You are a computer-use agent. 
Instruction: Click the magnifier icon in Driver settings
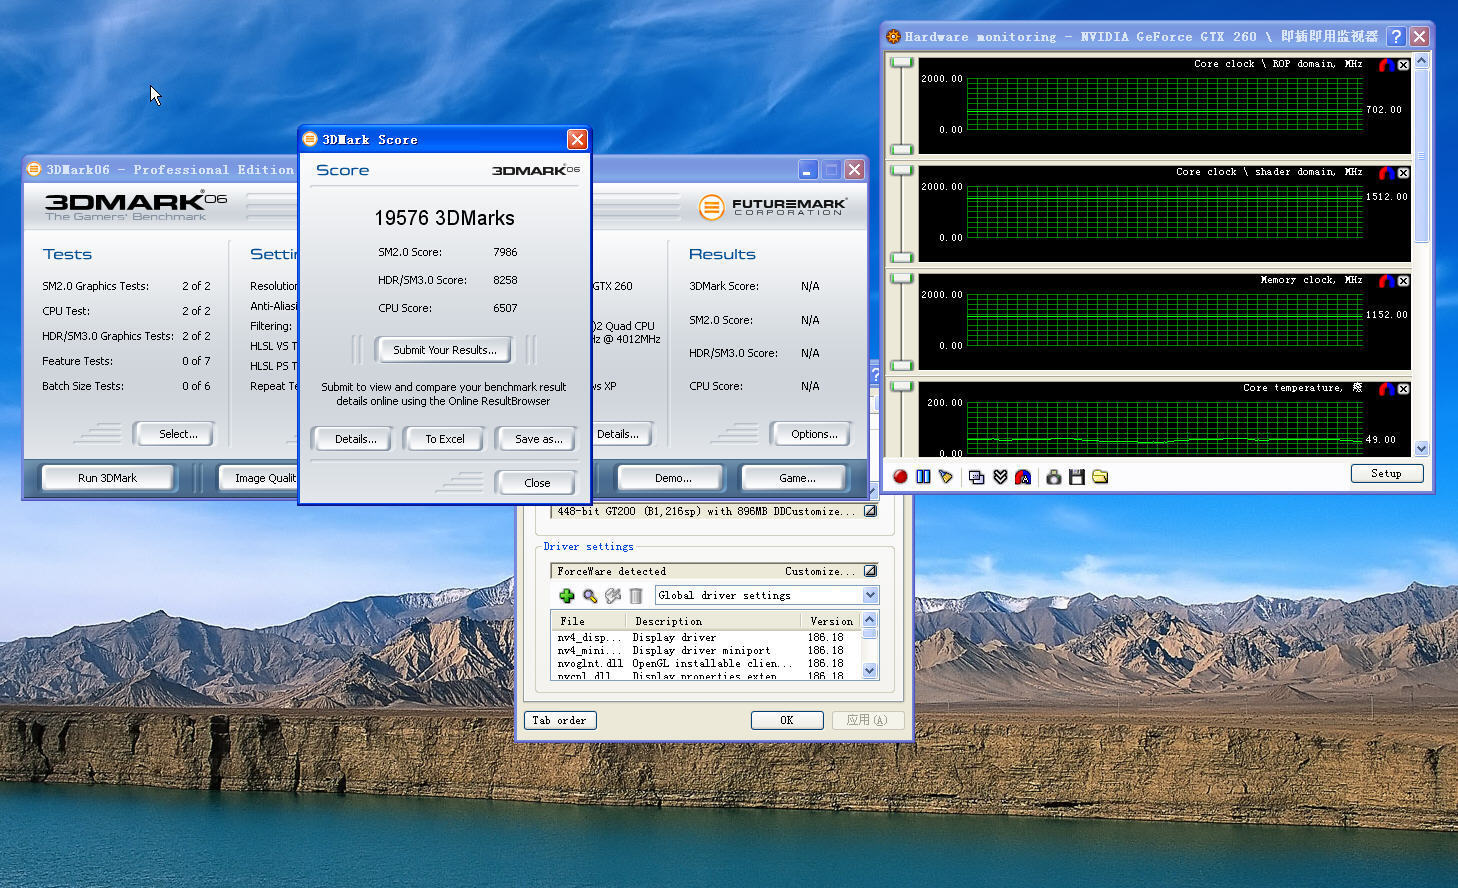coord(590,596)
